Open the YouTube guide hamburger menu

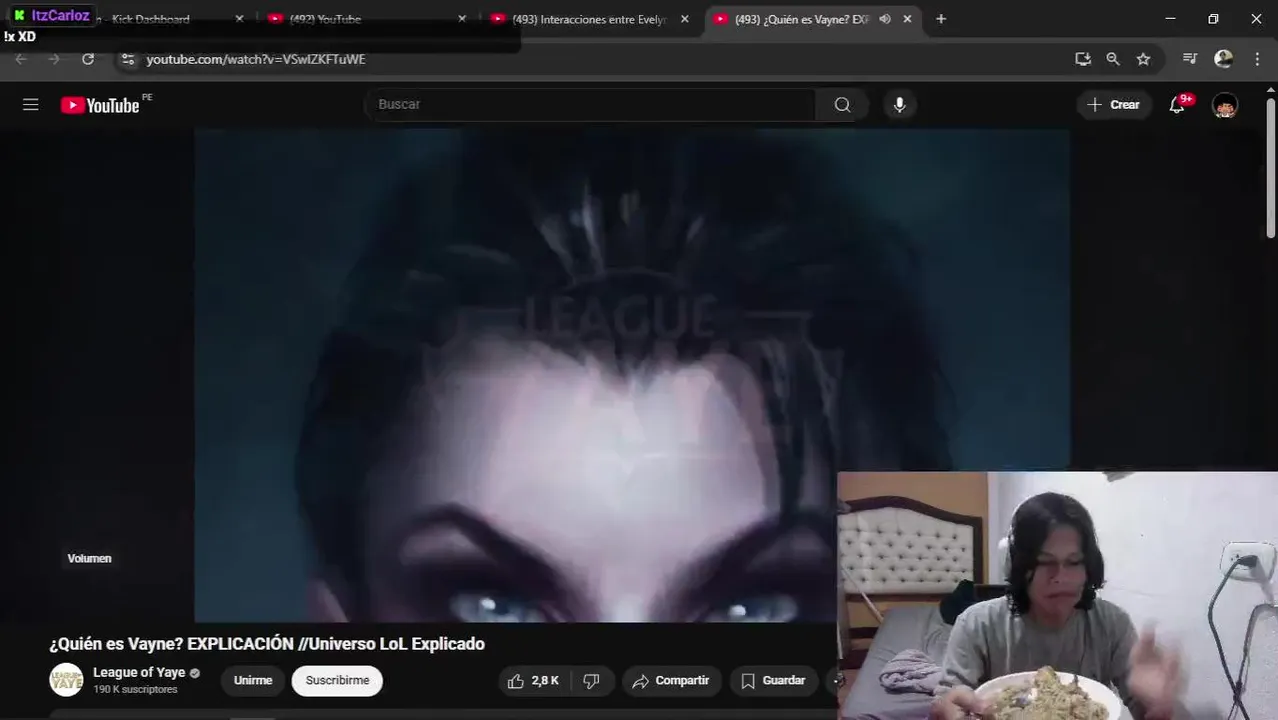coord(31,104)
